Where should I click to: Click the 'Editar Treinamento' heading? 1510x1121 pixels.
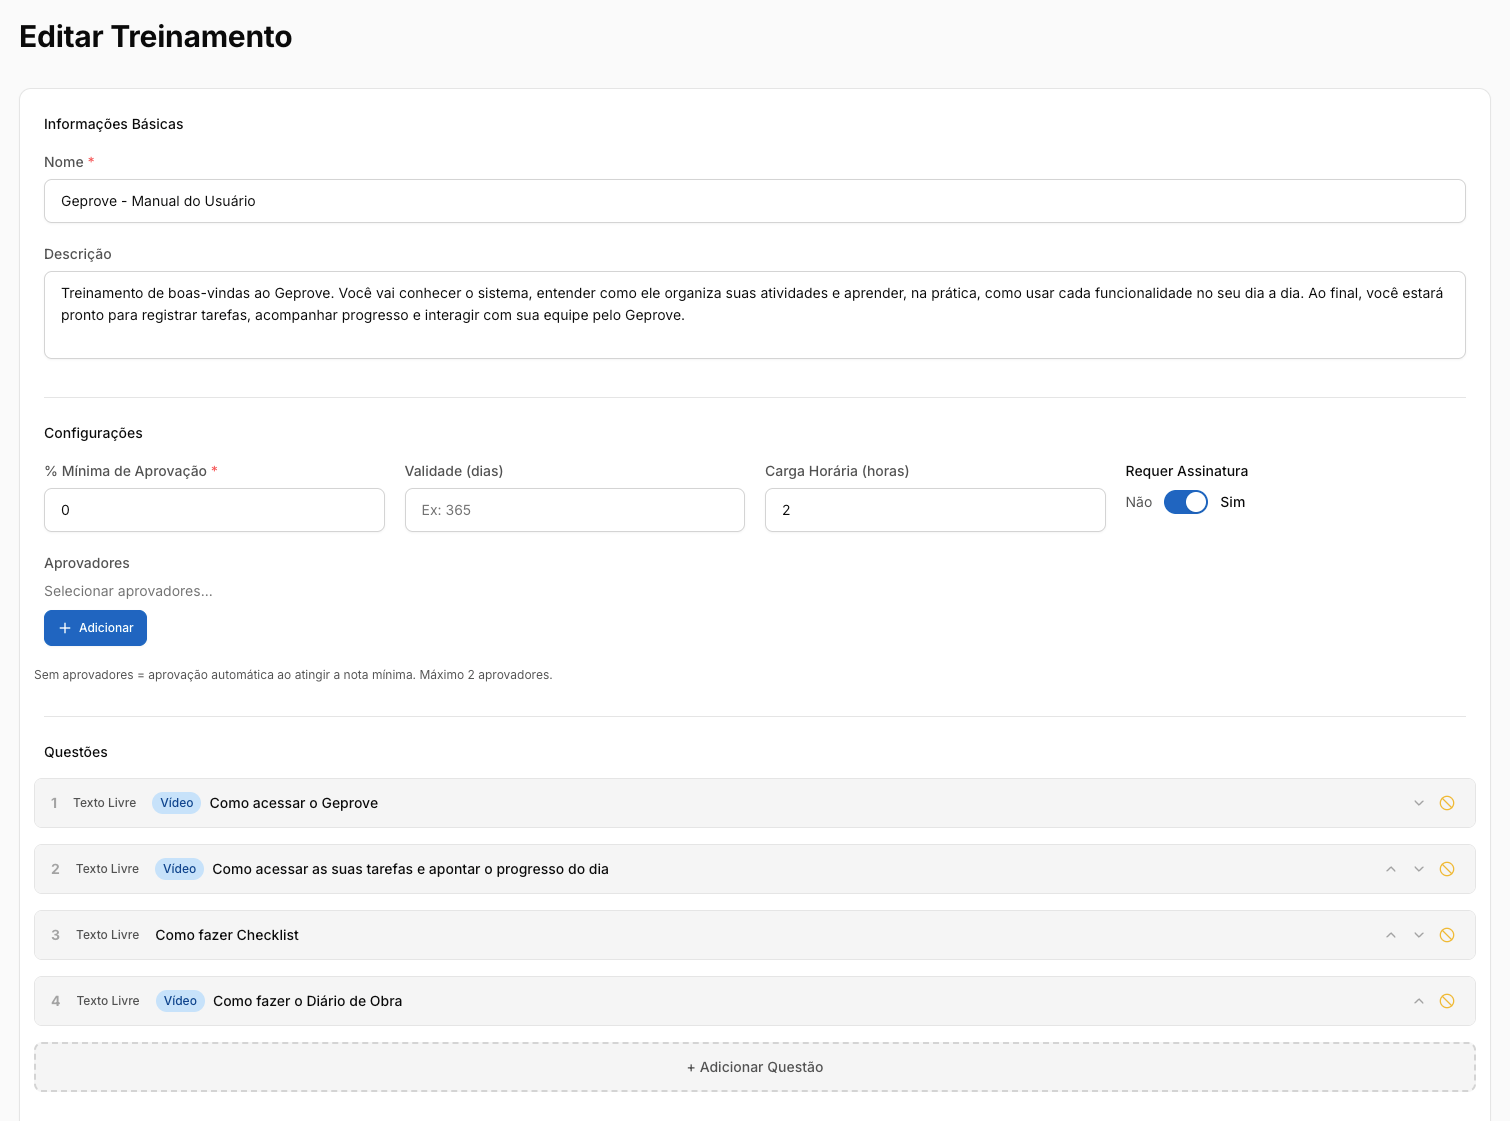coord(156,36)
